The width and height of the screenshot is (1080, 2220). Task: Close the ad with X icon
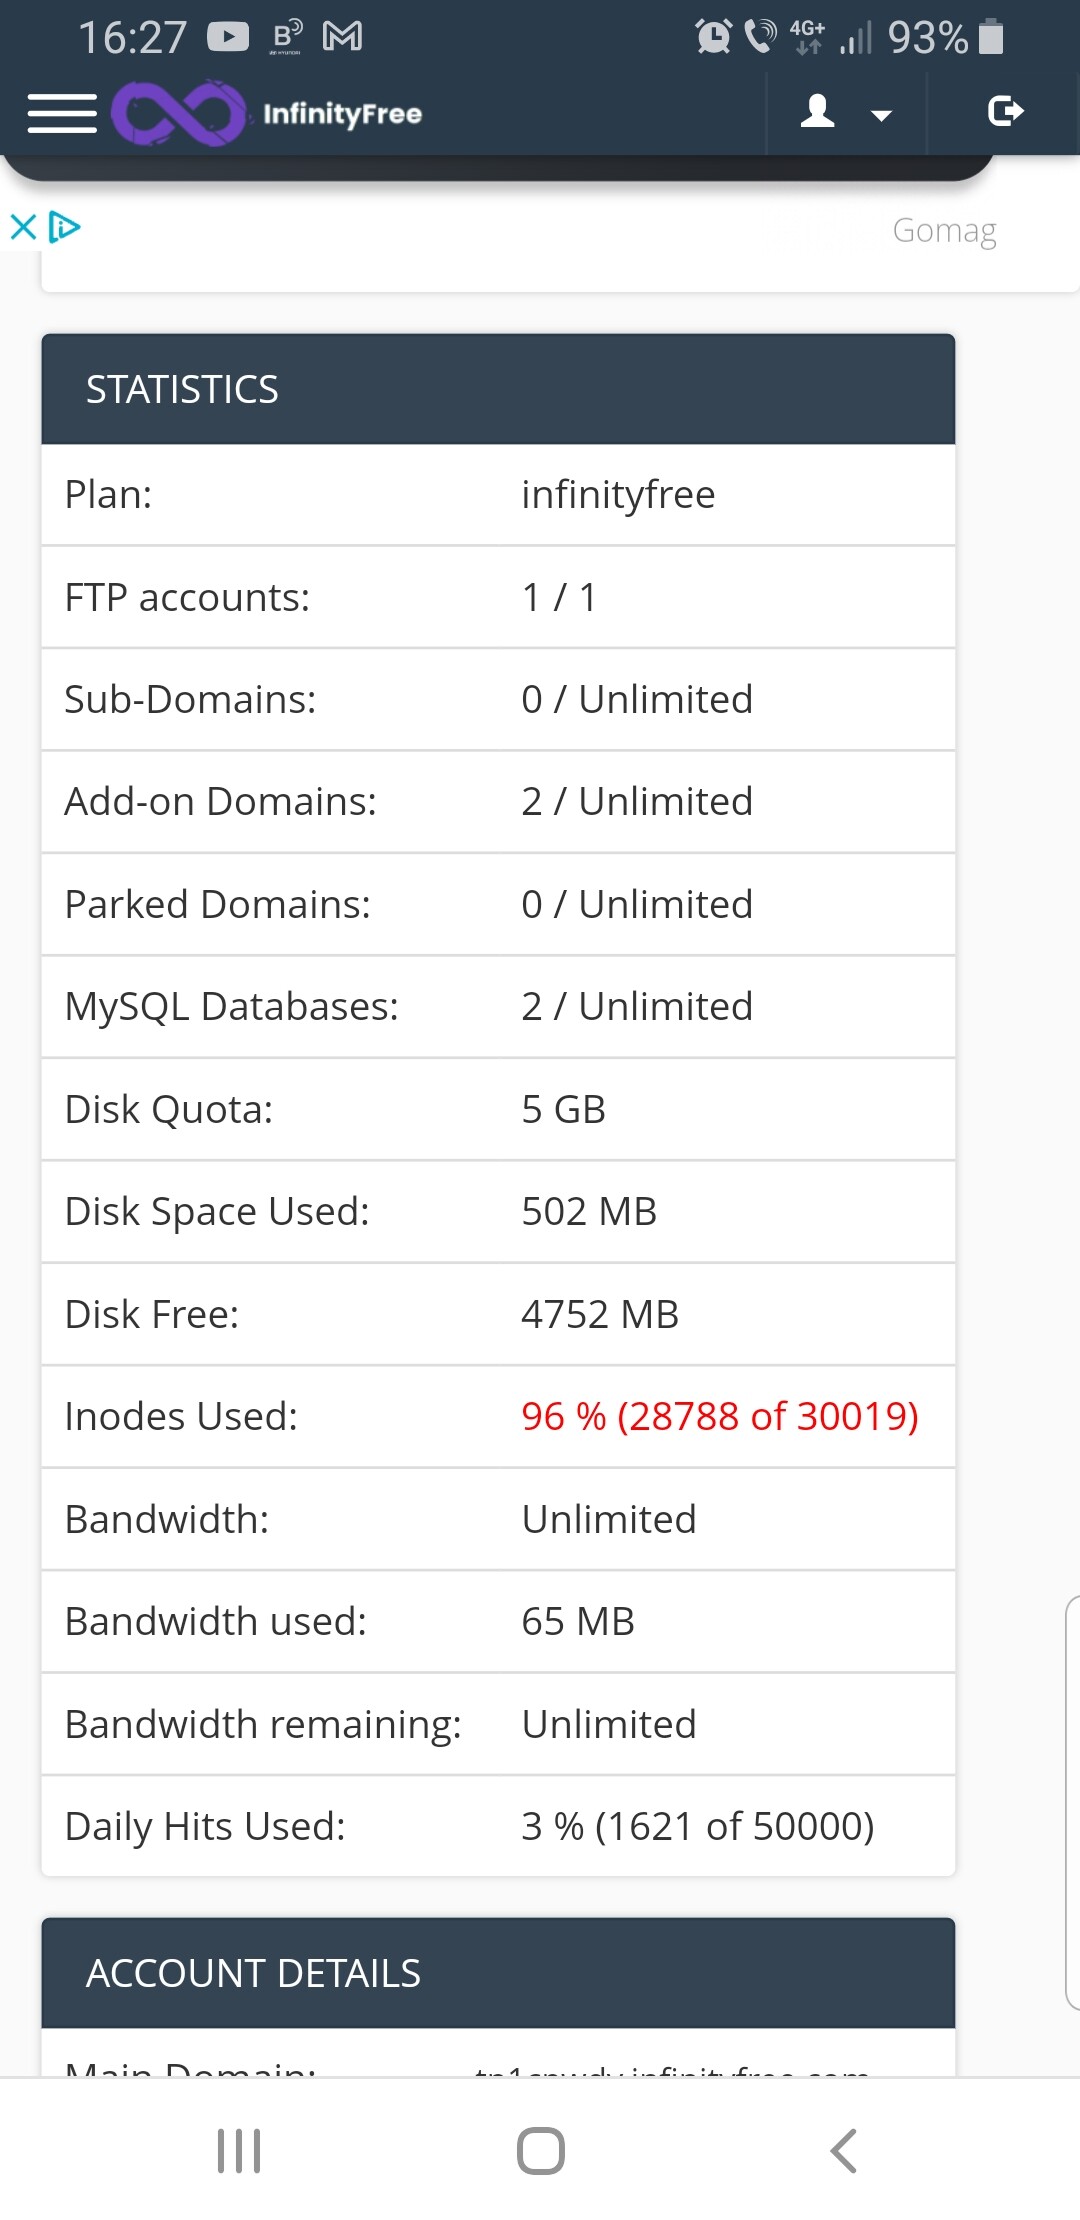(23, 227)
